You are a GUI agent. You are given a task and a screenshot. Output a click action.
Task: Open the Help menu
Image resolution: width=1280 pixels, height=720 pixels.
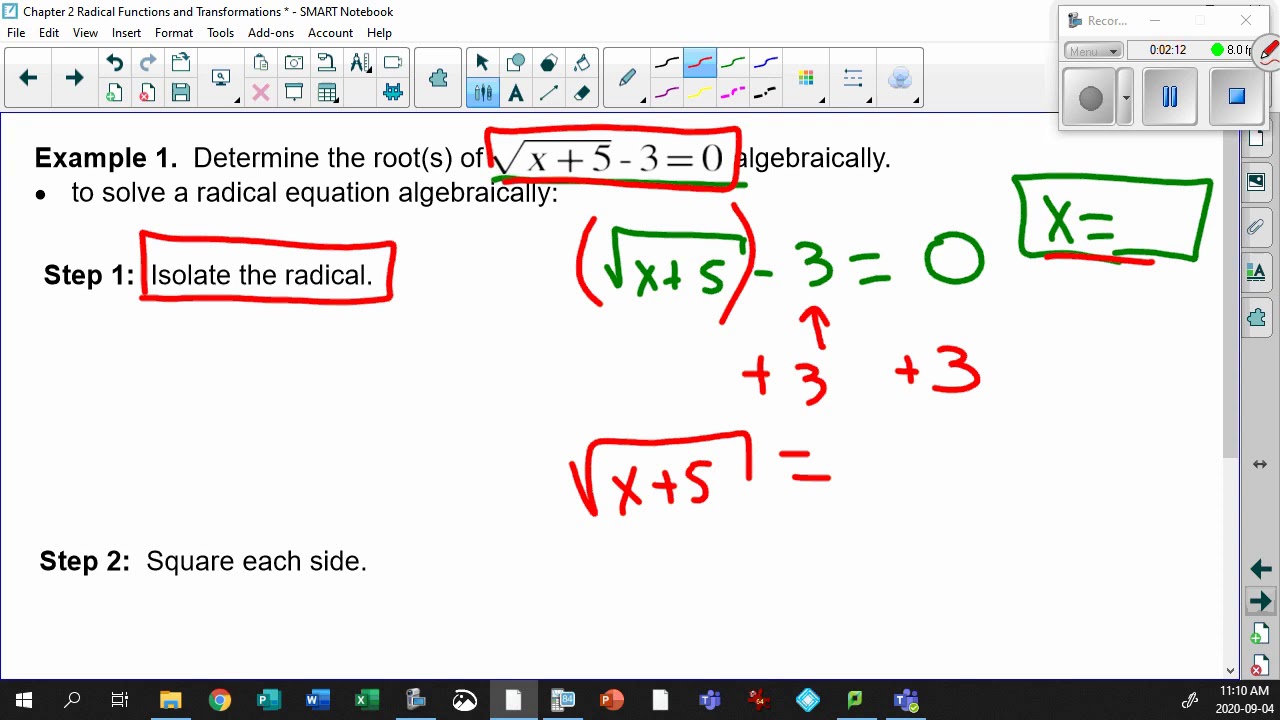coord(379,33)
